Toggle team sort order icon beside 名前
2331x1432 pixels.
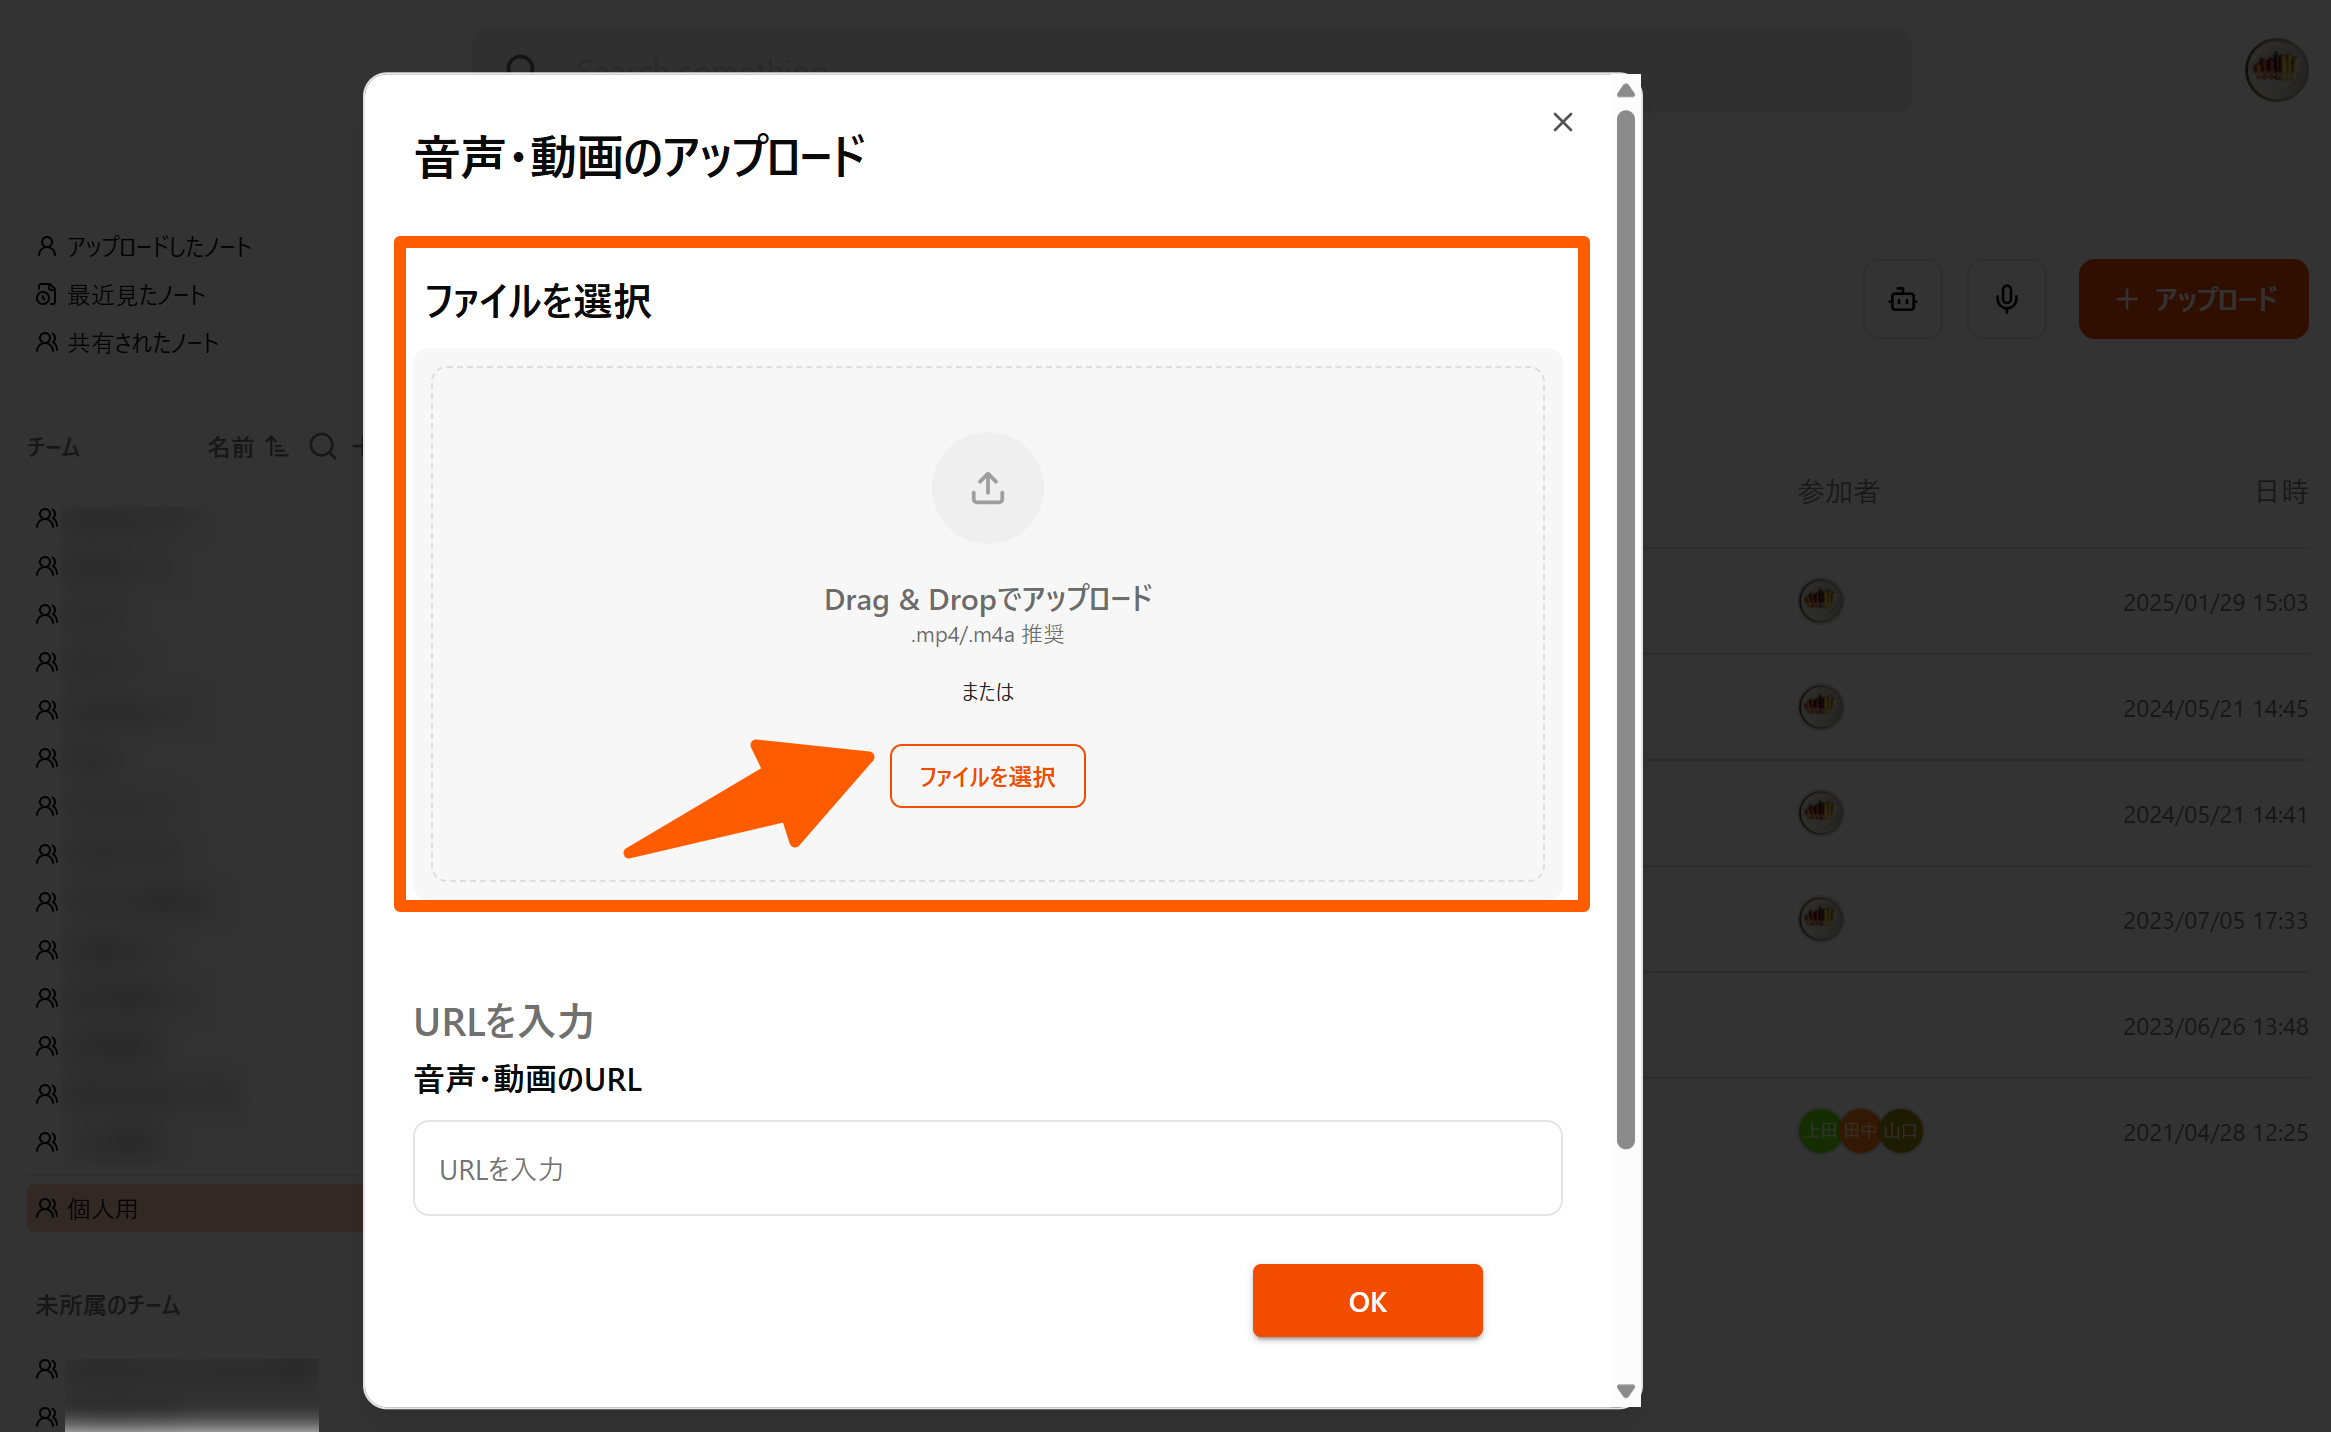point(277,447)
